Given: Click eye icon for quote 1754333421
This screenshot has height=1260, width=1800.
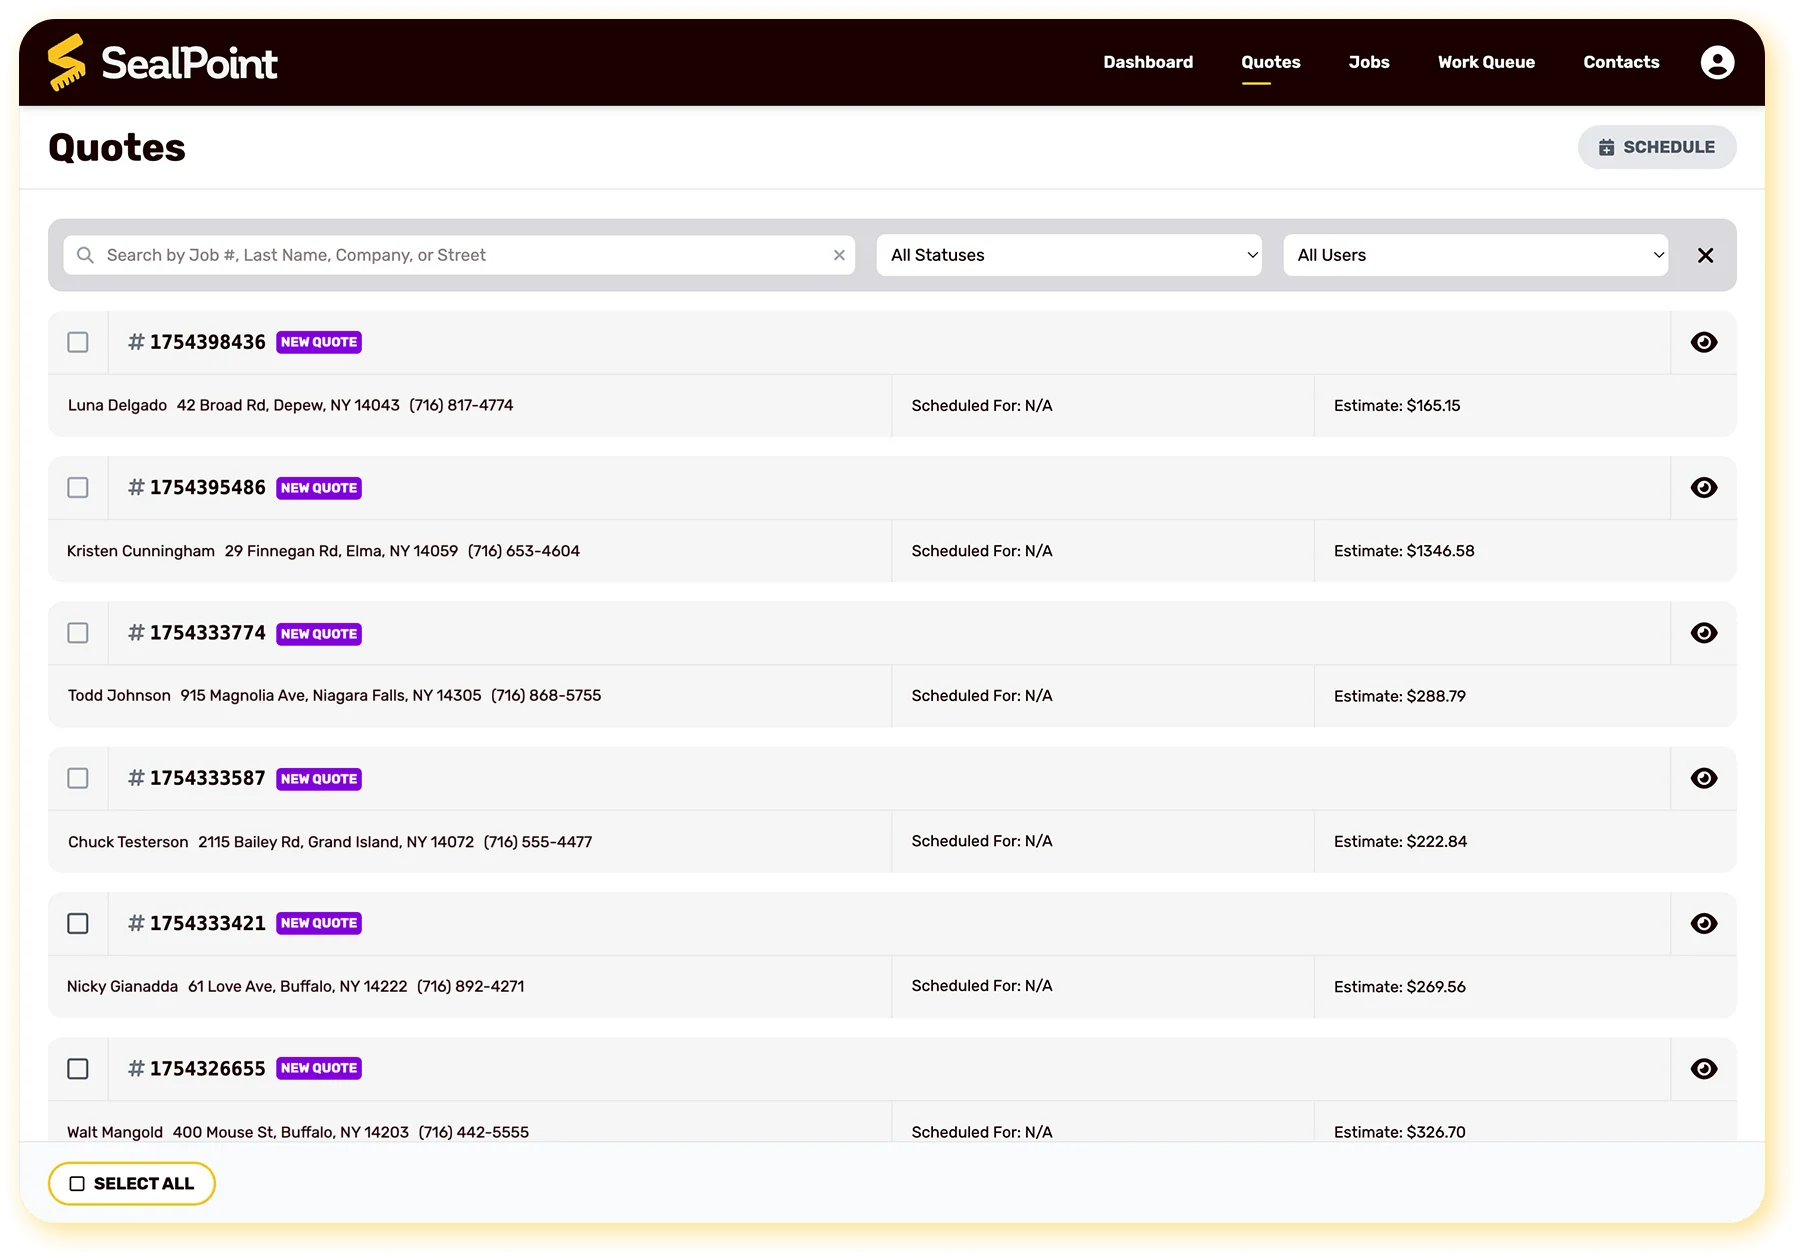Looking at the screenshot, I should 1703,924.
